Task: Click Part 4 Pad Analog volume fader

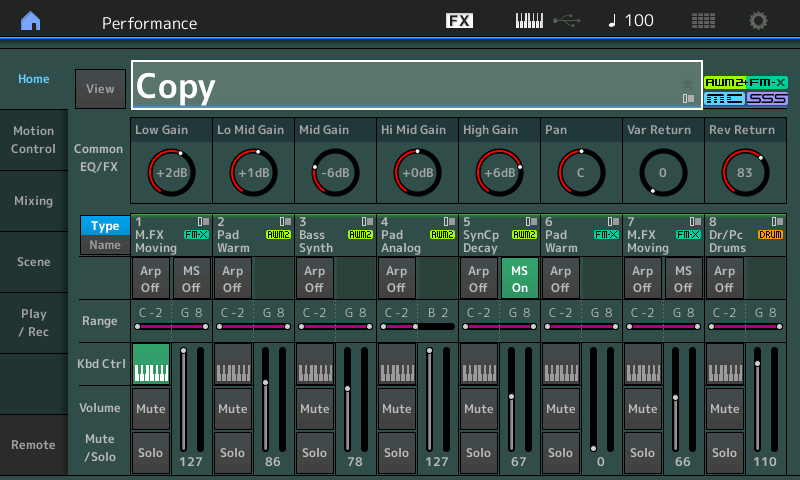Action: 430,398
